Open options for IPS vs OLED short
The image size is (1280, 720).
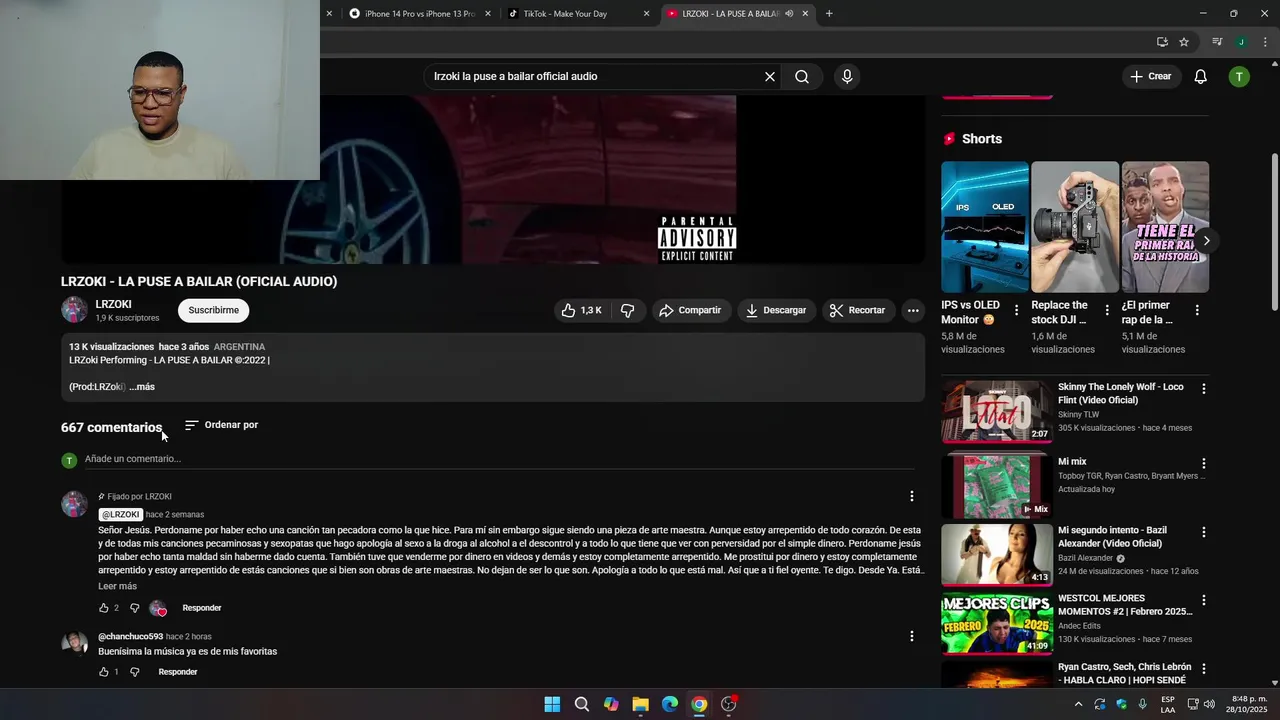(1016, 310)
